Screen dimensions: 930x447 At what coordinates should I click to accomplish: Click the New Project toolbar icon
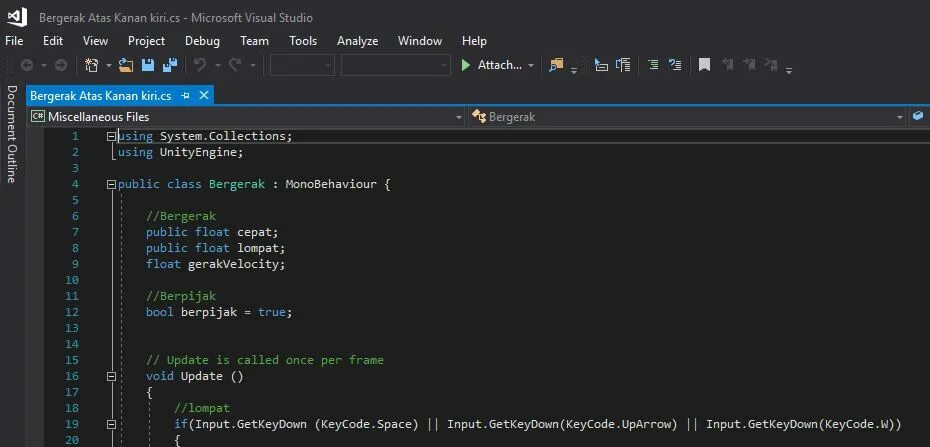(x=91, y=65)
